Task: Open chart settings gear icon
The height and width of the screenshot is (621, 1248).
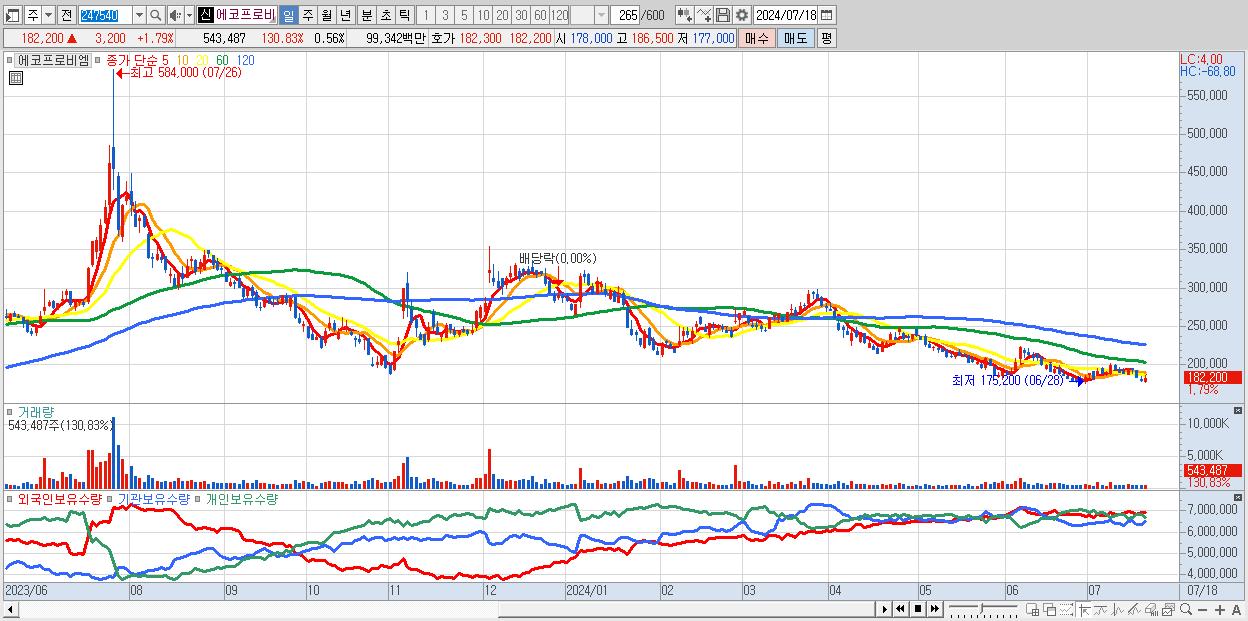Action: 742,15
